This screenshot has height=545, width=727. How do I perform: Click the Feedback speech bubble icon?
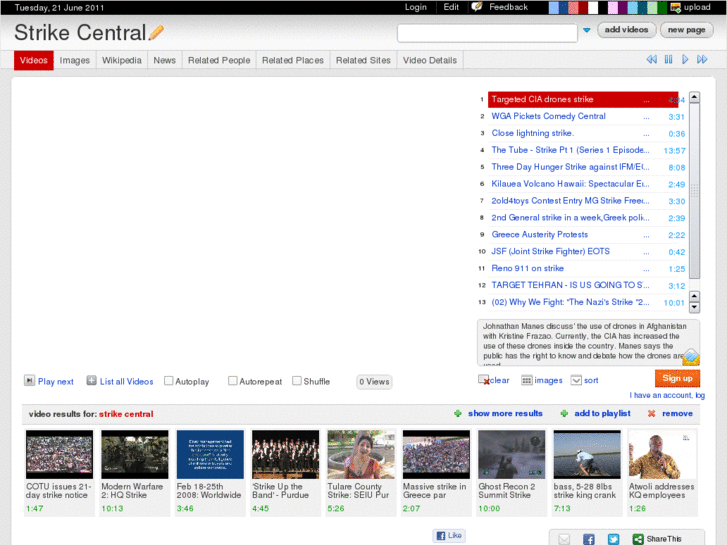(477, 6)
